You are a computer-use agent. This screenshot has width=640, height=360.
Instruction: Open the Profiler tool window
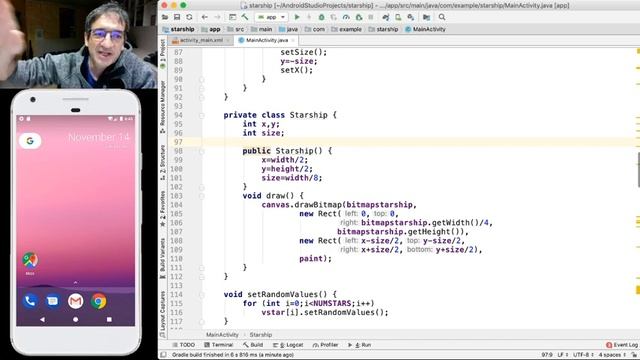coord(325,345)
